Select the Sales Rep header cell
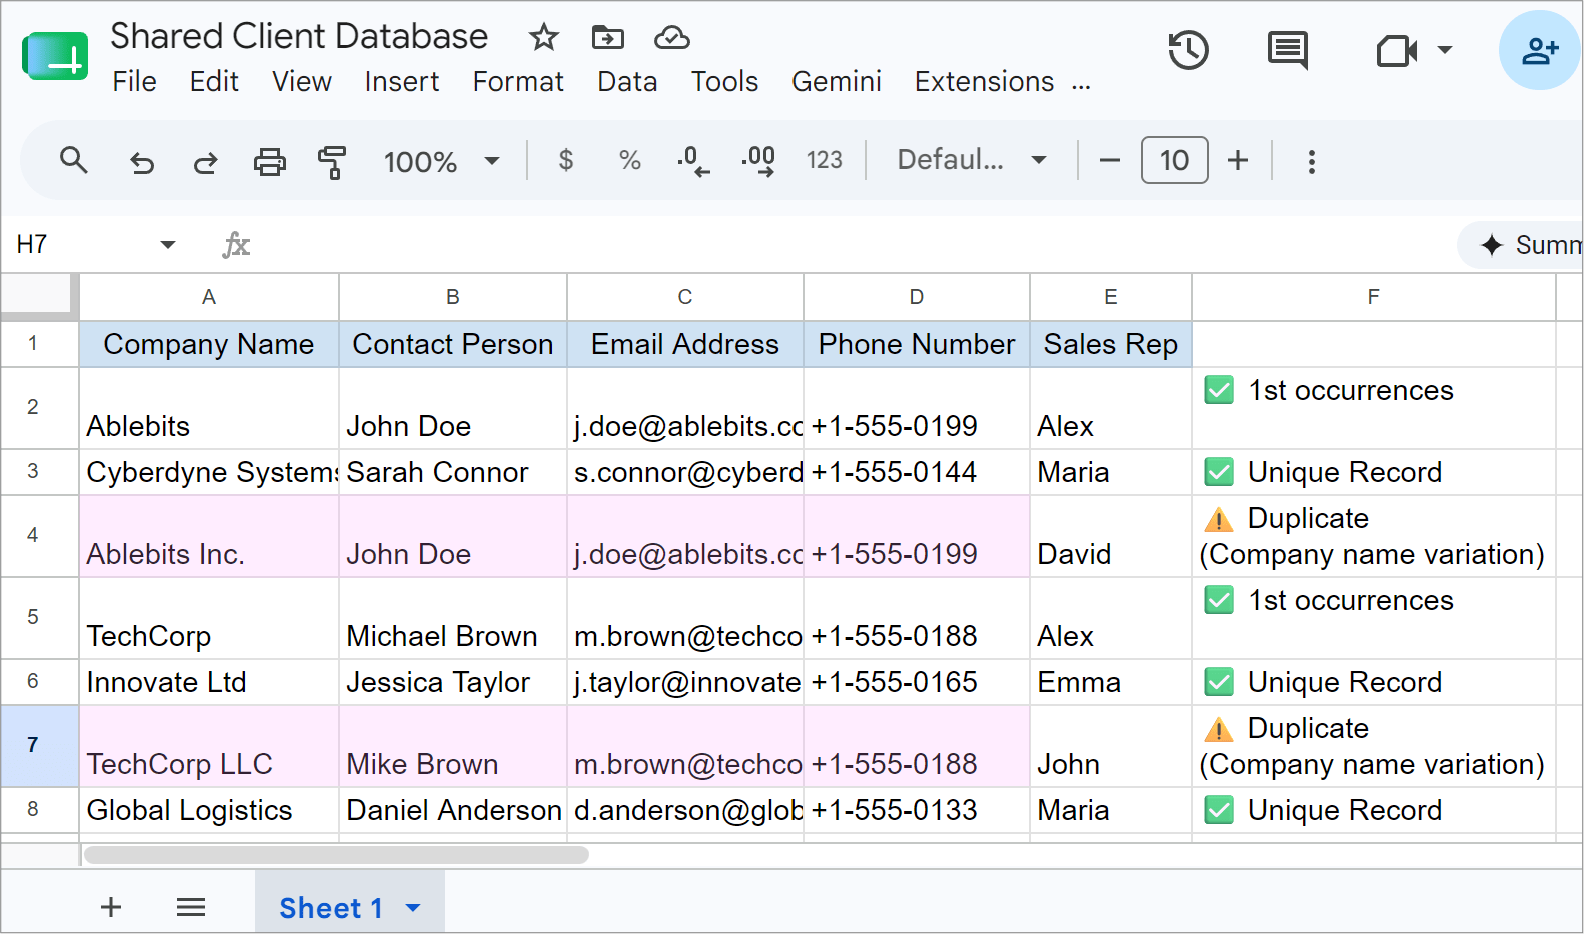Viewport: 1584px width, 934px height. pyautogui.click(x=1111, y=344)
